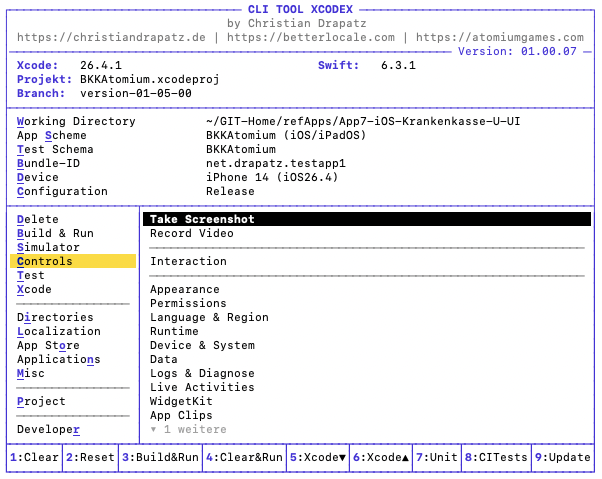The height and width of the screenshot is (479, 602).
Task: Select the App Scheme setting
Action: (x=52, y=135)
